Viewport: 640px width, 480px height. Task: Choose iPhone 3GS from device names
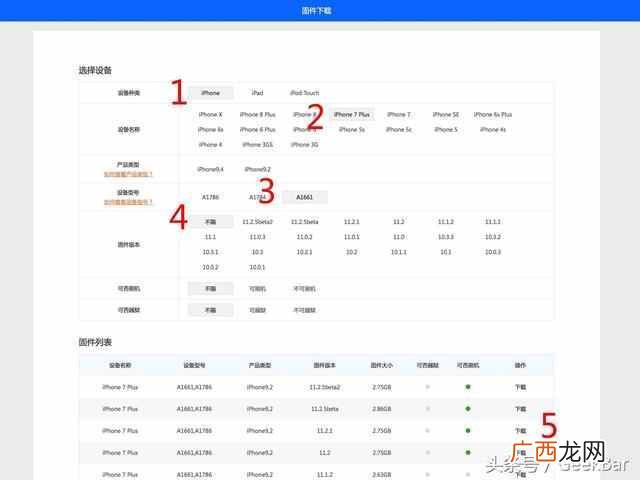coord(258,145)
